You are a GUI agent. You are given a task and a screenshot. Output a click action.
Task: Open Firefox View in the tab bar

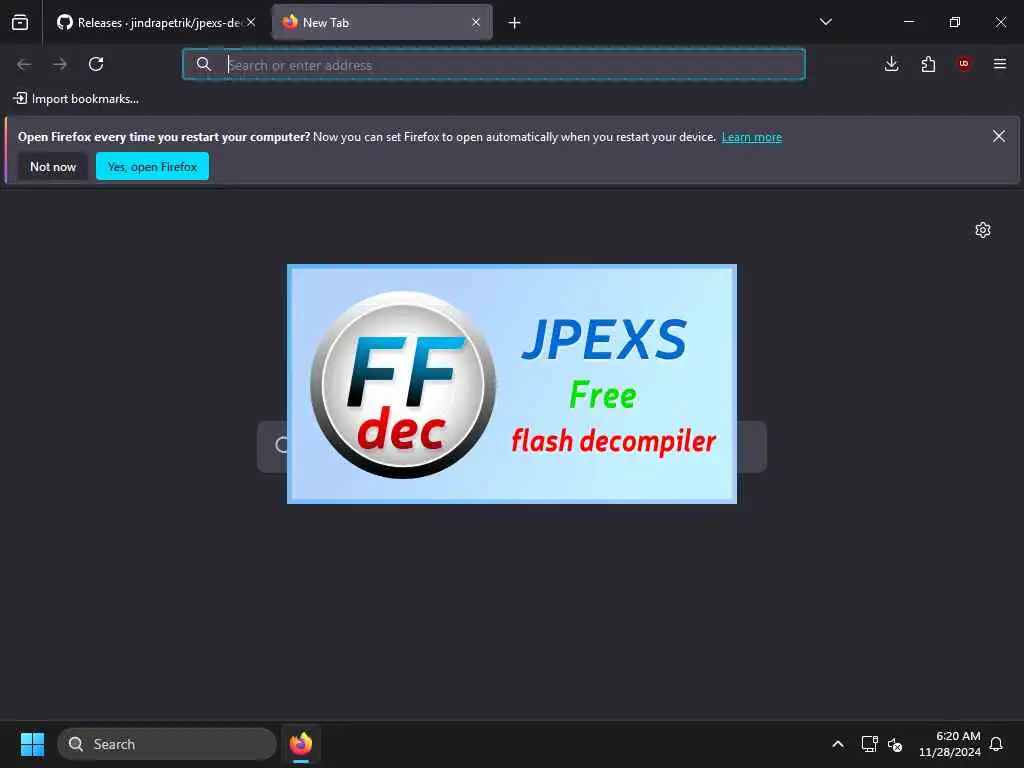[x=20, y=22]
